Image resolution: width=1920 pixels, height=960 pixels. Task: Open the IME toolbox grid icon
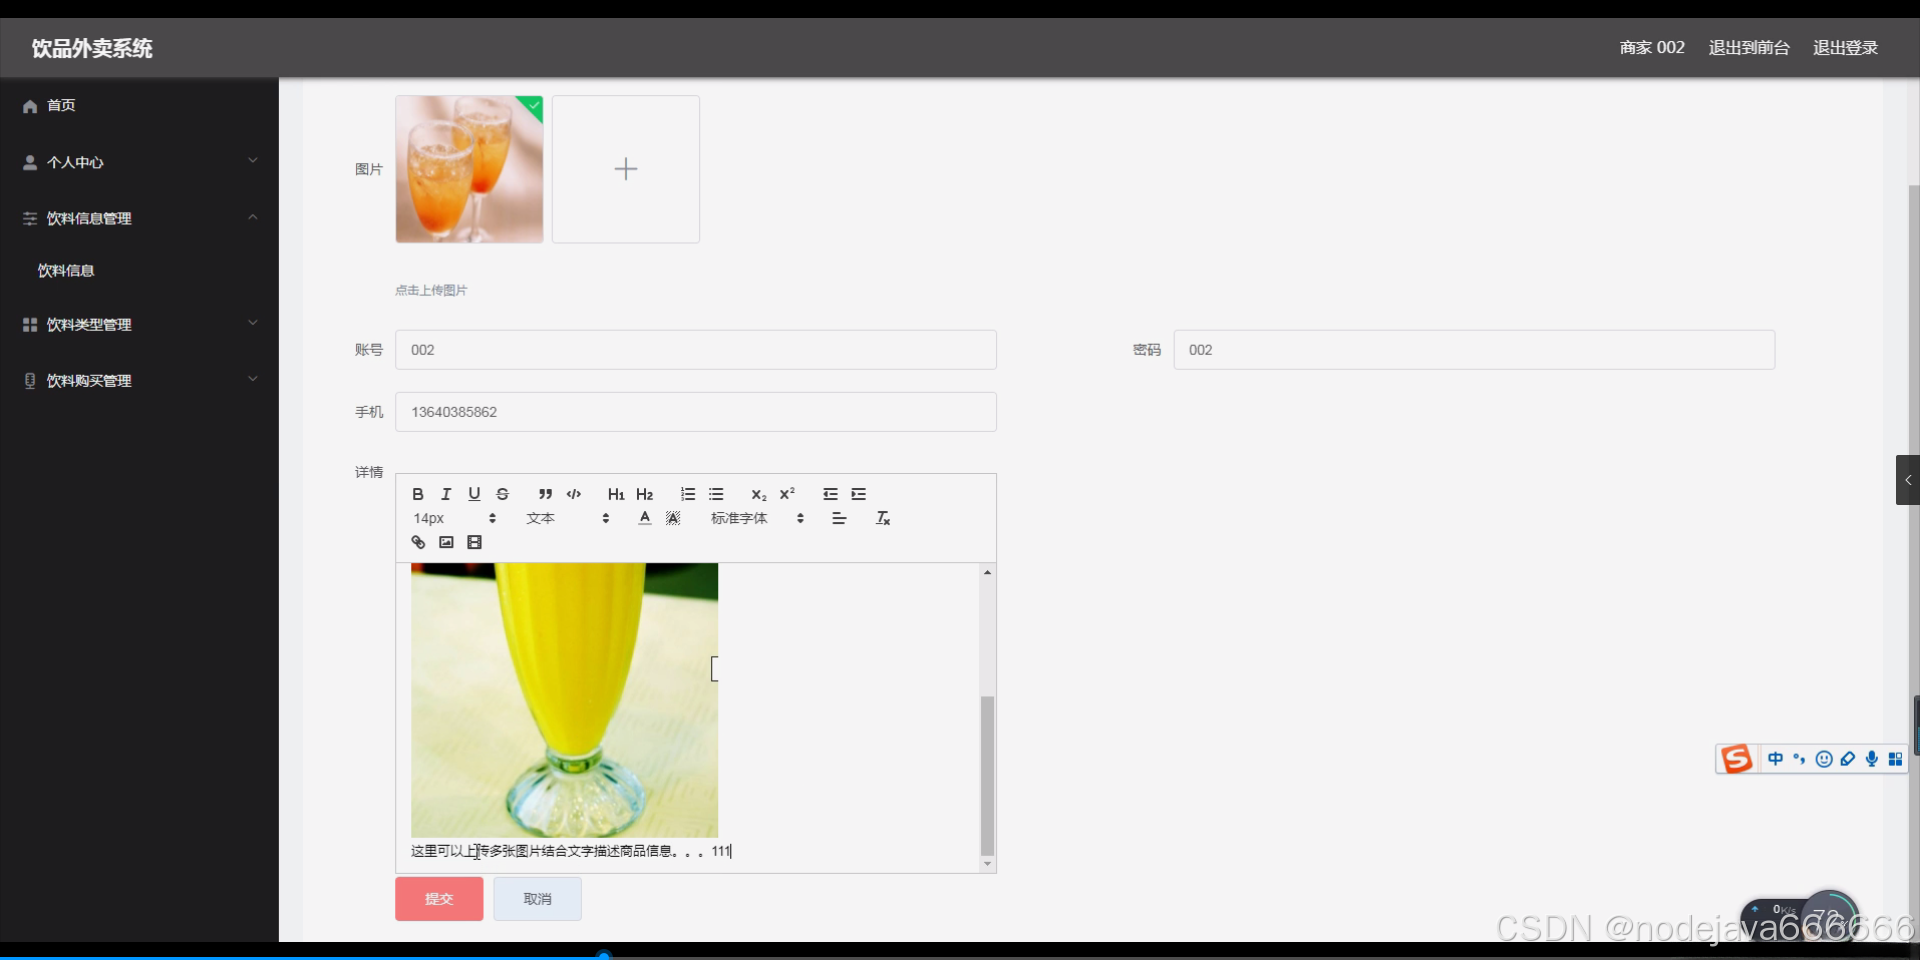click(x=1895, y=759)
